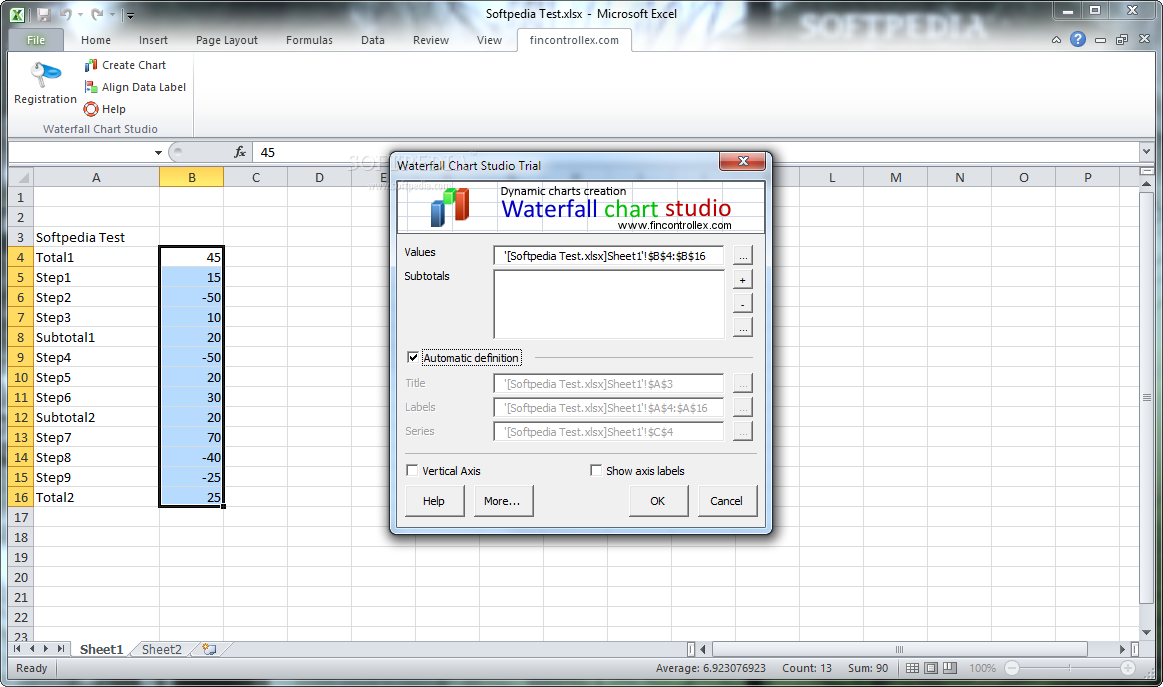1163x687 pixels.
Task: Click the Save icon in quick access toolbar
Action: tap(43, 14)
